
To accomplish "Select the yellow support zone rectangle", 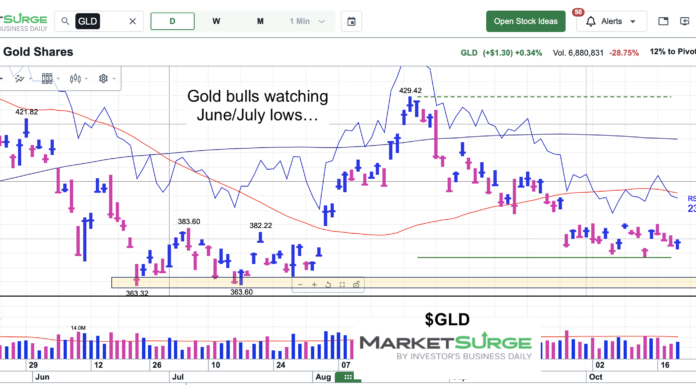I will [403, 282].
